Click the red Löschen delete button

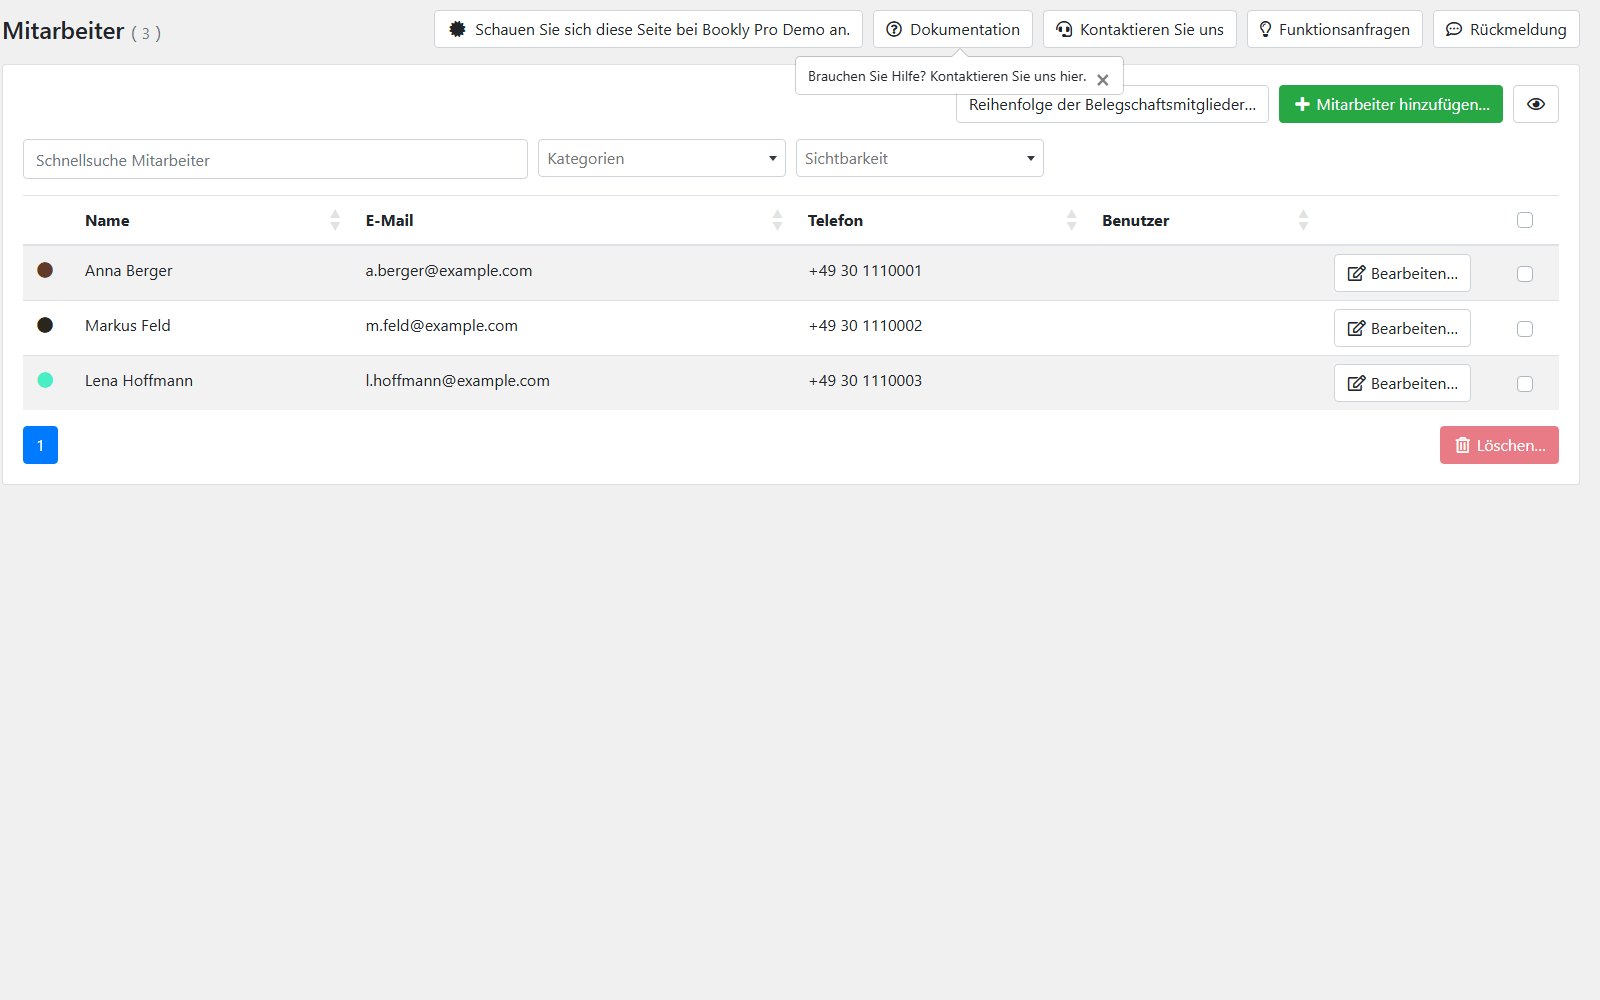(x=1499, y=445)
